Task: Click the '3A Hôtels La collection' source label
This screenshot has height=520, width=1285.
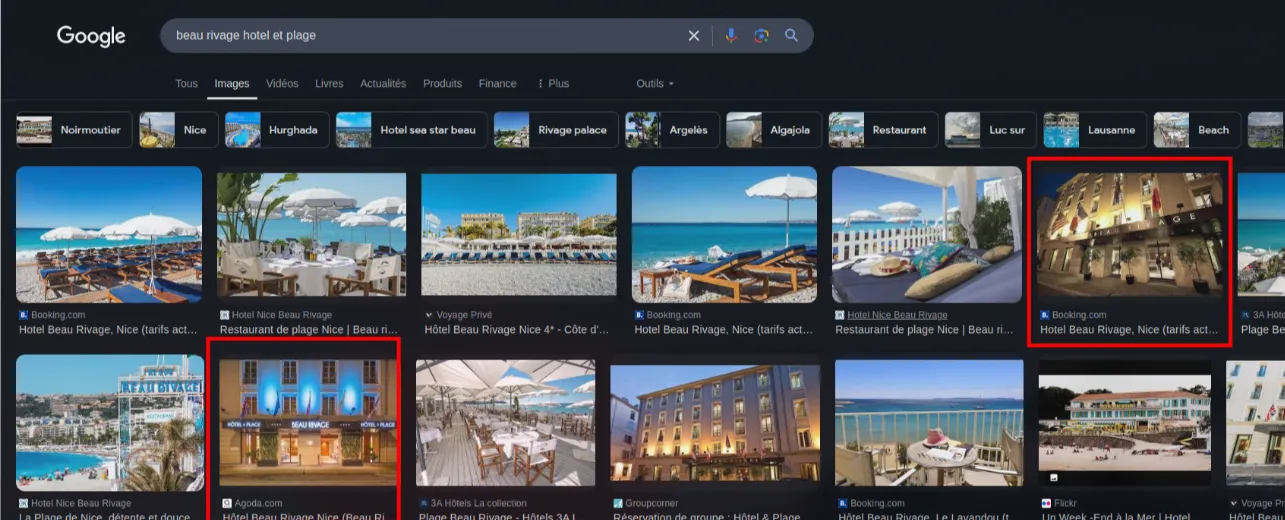Action: click(x=478, y=503)
